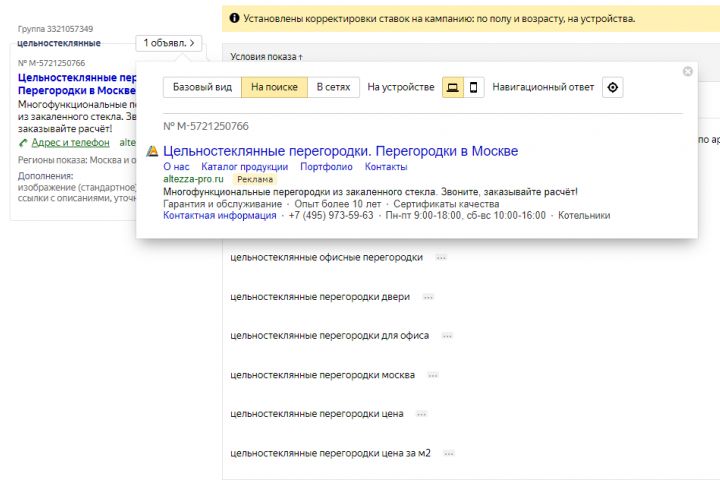720x480 pixels.
Task: Click ad headline 'Цельностеклянные перегородки. Перегородки в Москве'
Action: [340, 151]
